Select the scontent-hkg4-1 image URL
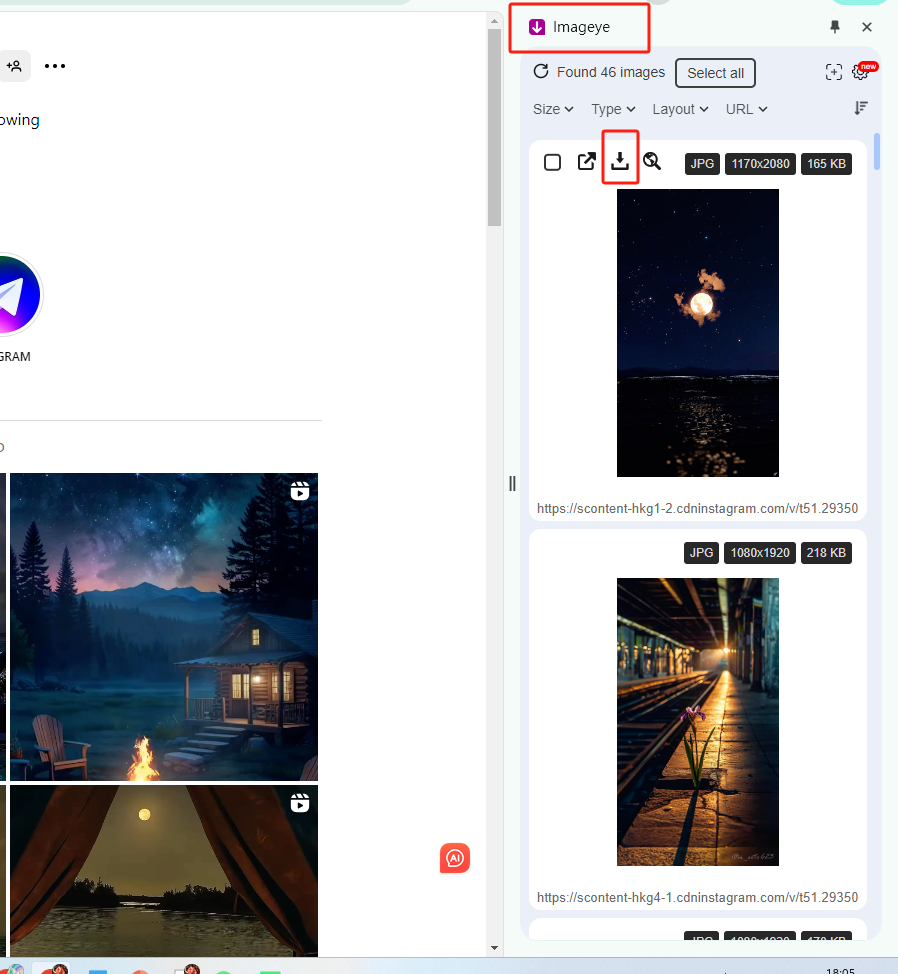The height and width of the screenshot is (974, 898). click(x=697, y=897)
